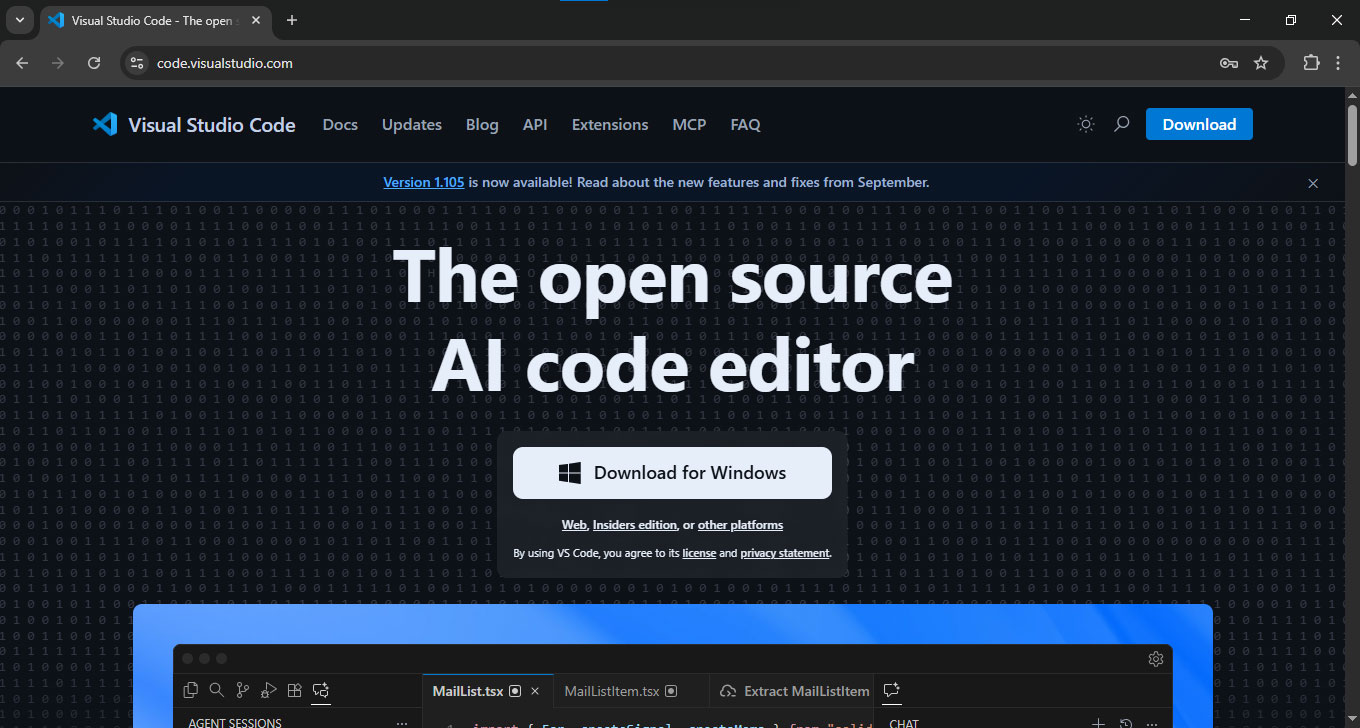Viewport: 1360px width, 728px height.
Task: Open the Chrome three-dot menu
Action: 1339,62
